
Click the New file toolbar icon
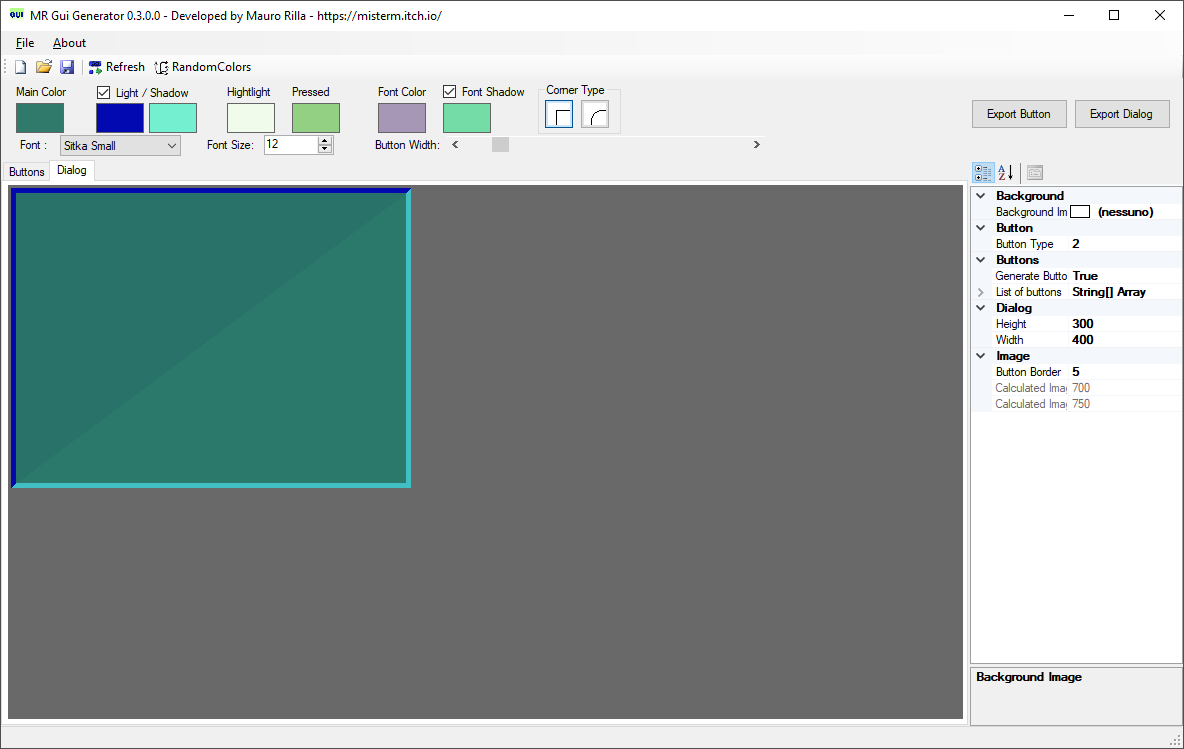pyautogui.click(x=20, y=67)
